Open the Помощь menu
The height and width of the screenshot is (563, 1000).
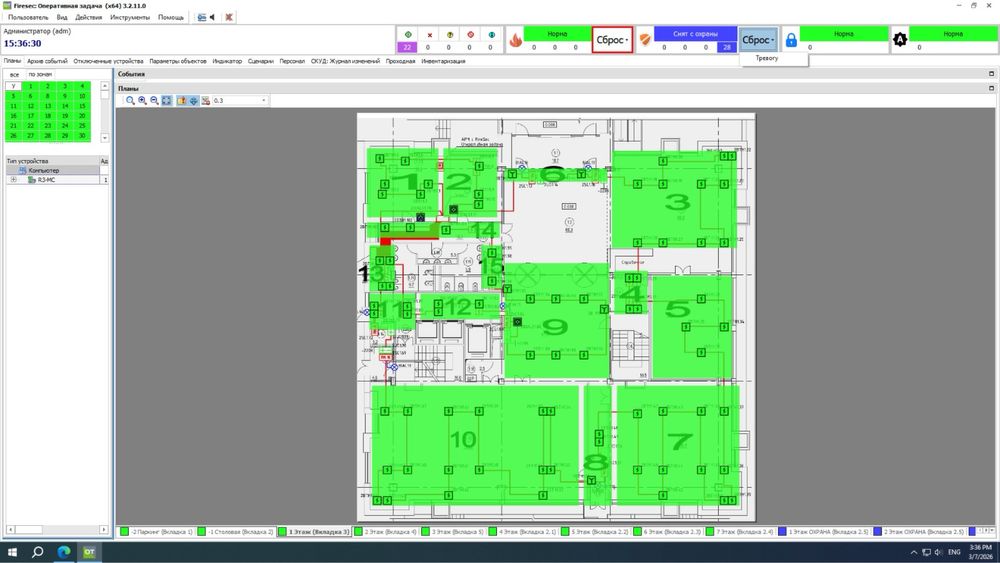click(171, 17)
